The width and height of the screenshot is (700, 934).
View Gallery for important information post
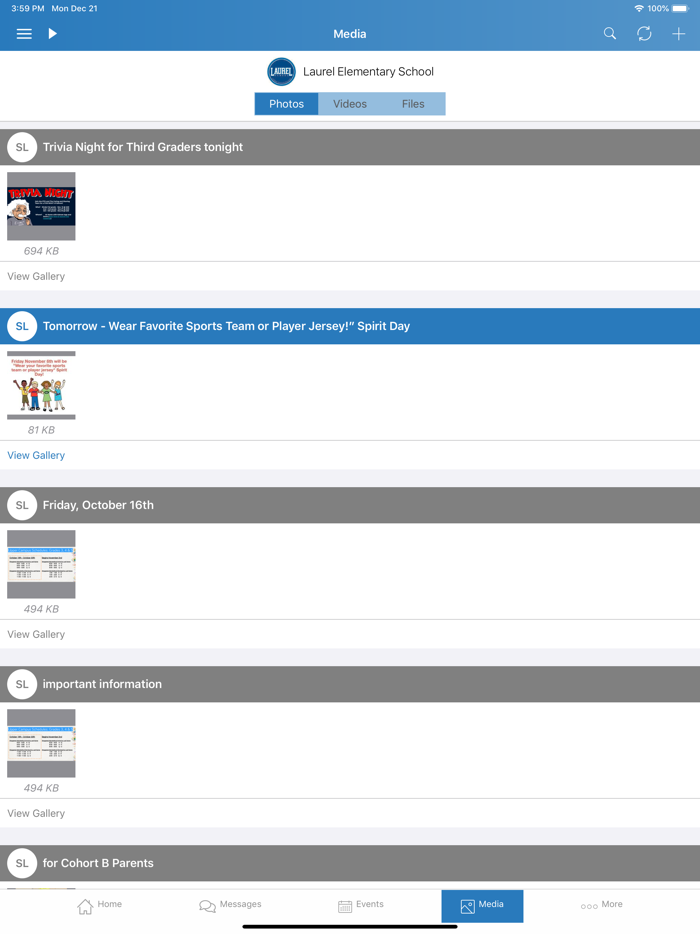pyautogui.click(x=36, y=813)
